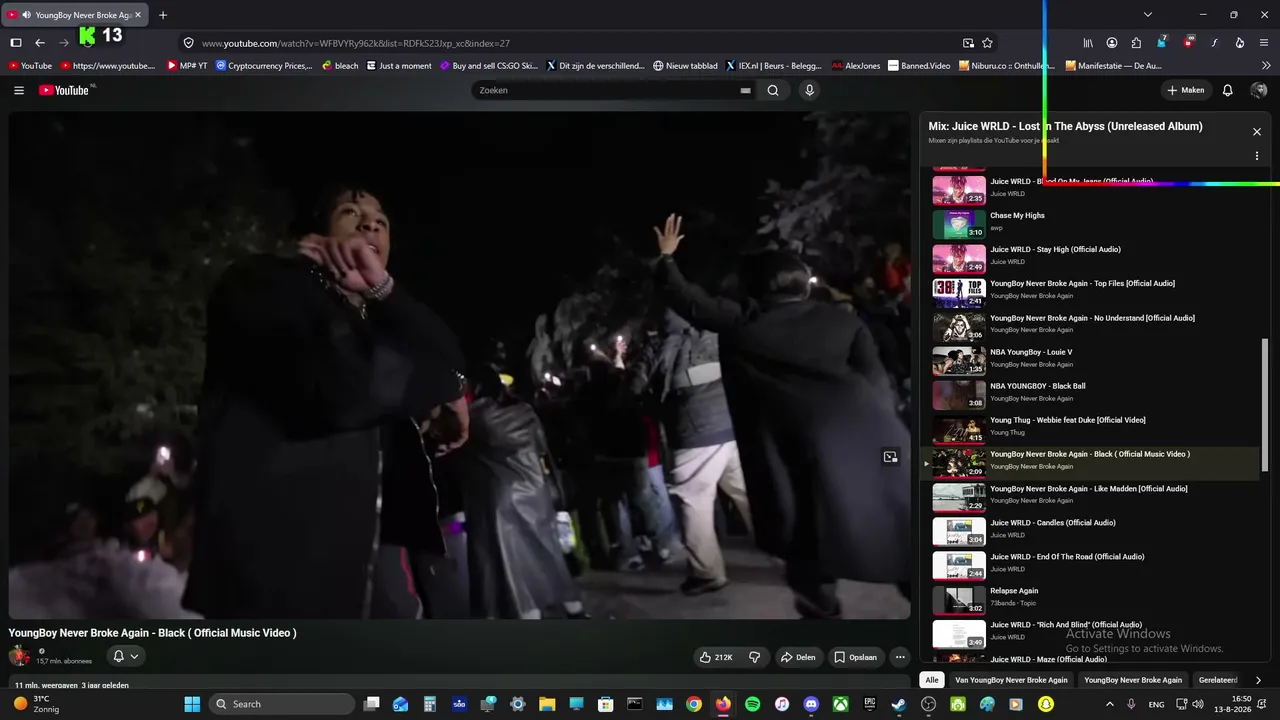The width and height of the screenshot is (1280, 720).
Task: Click the Windows taskbar Search box
Action: (283, 704)
